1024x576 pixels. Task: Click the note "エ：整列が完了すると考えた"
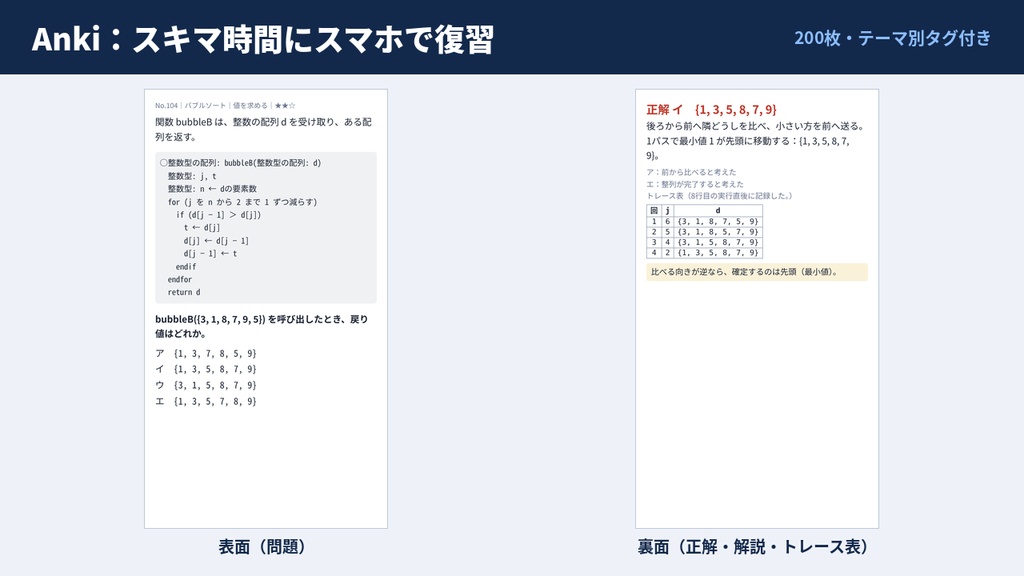695,184
